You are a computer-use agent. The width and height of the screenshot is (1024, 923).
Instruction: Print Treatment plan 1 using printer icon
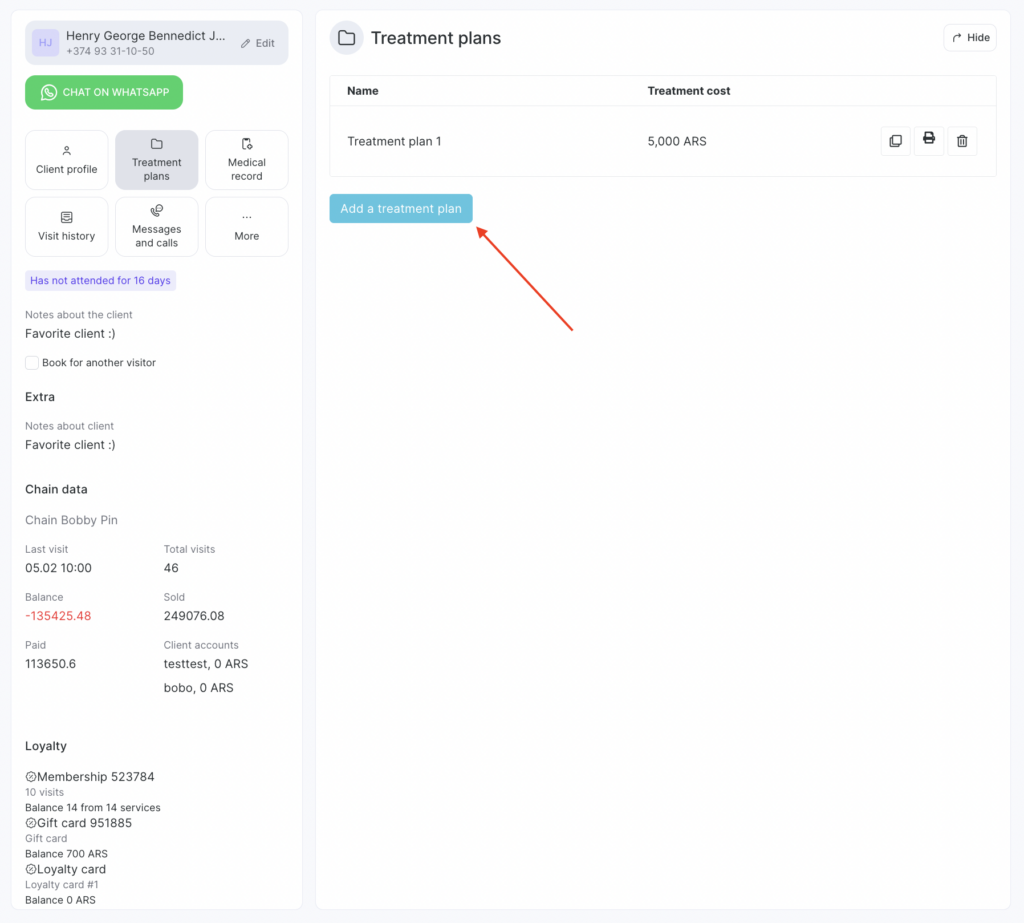coord(929,140)
